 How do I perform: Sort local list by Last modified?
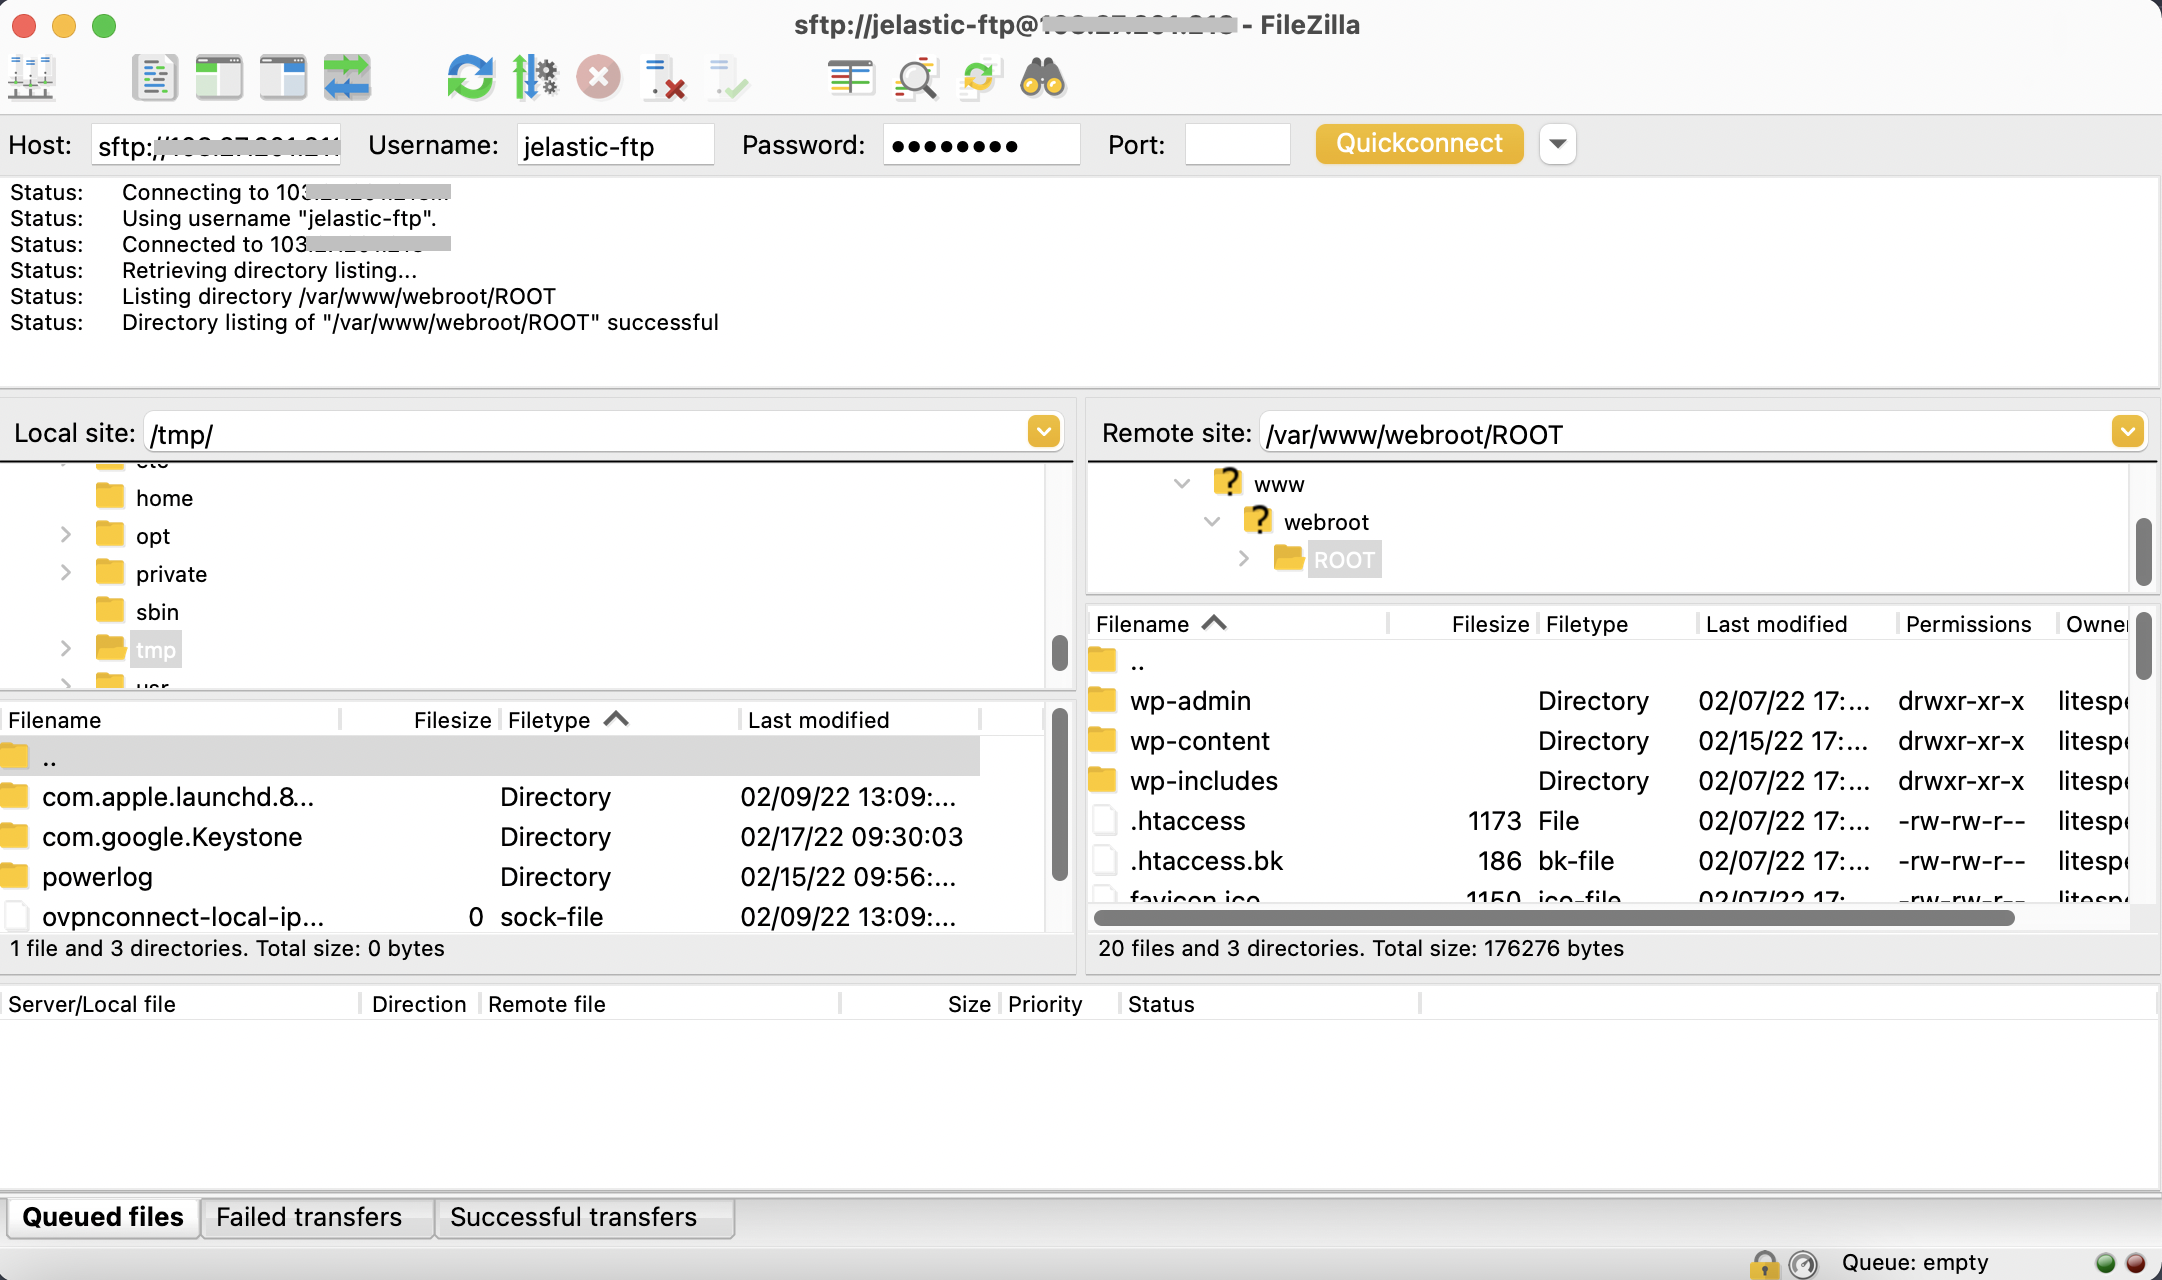(860, 720)
